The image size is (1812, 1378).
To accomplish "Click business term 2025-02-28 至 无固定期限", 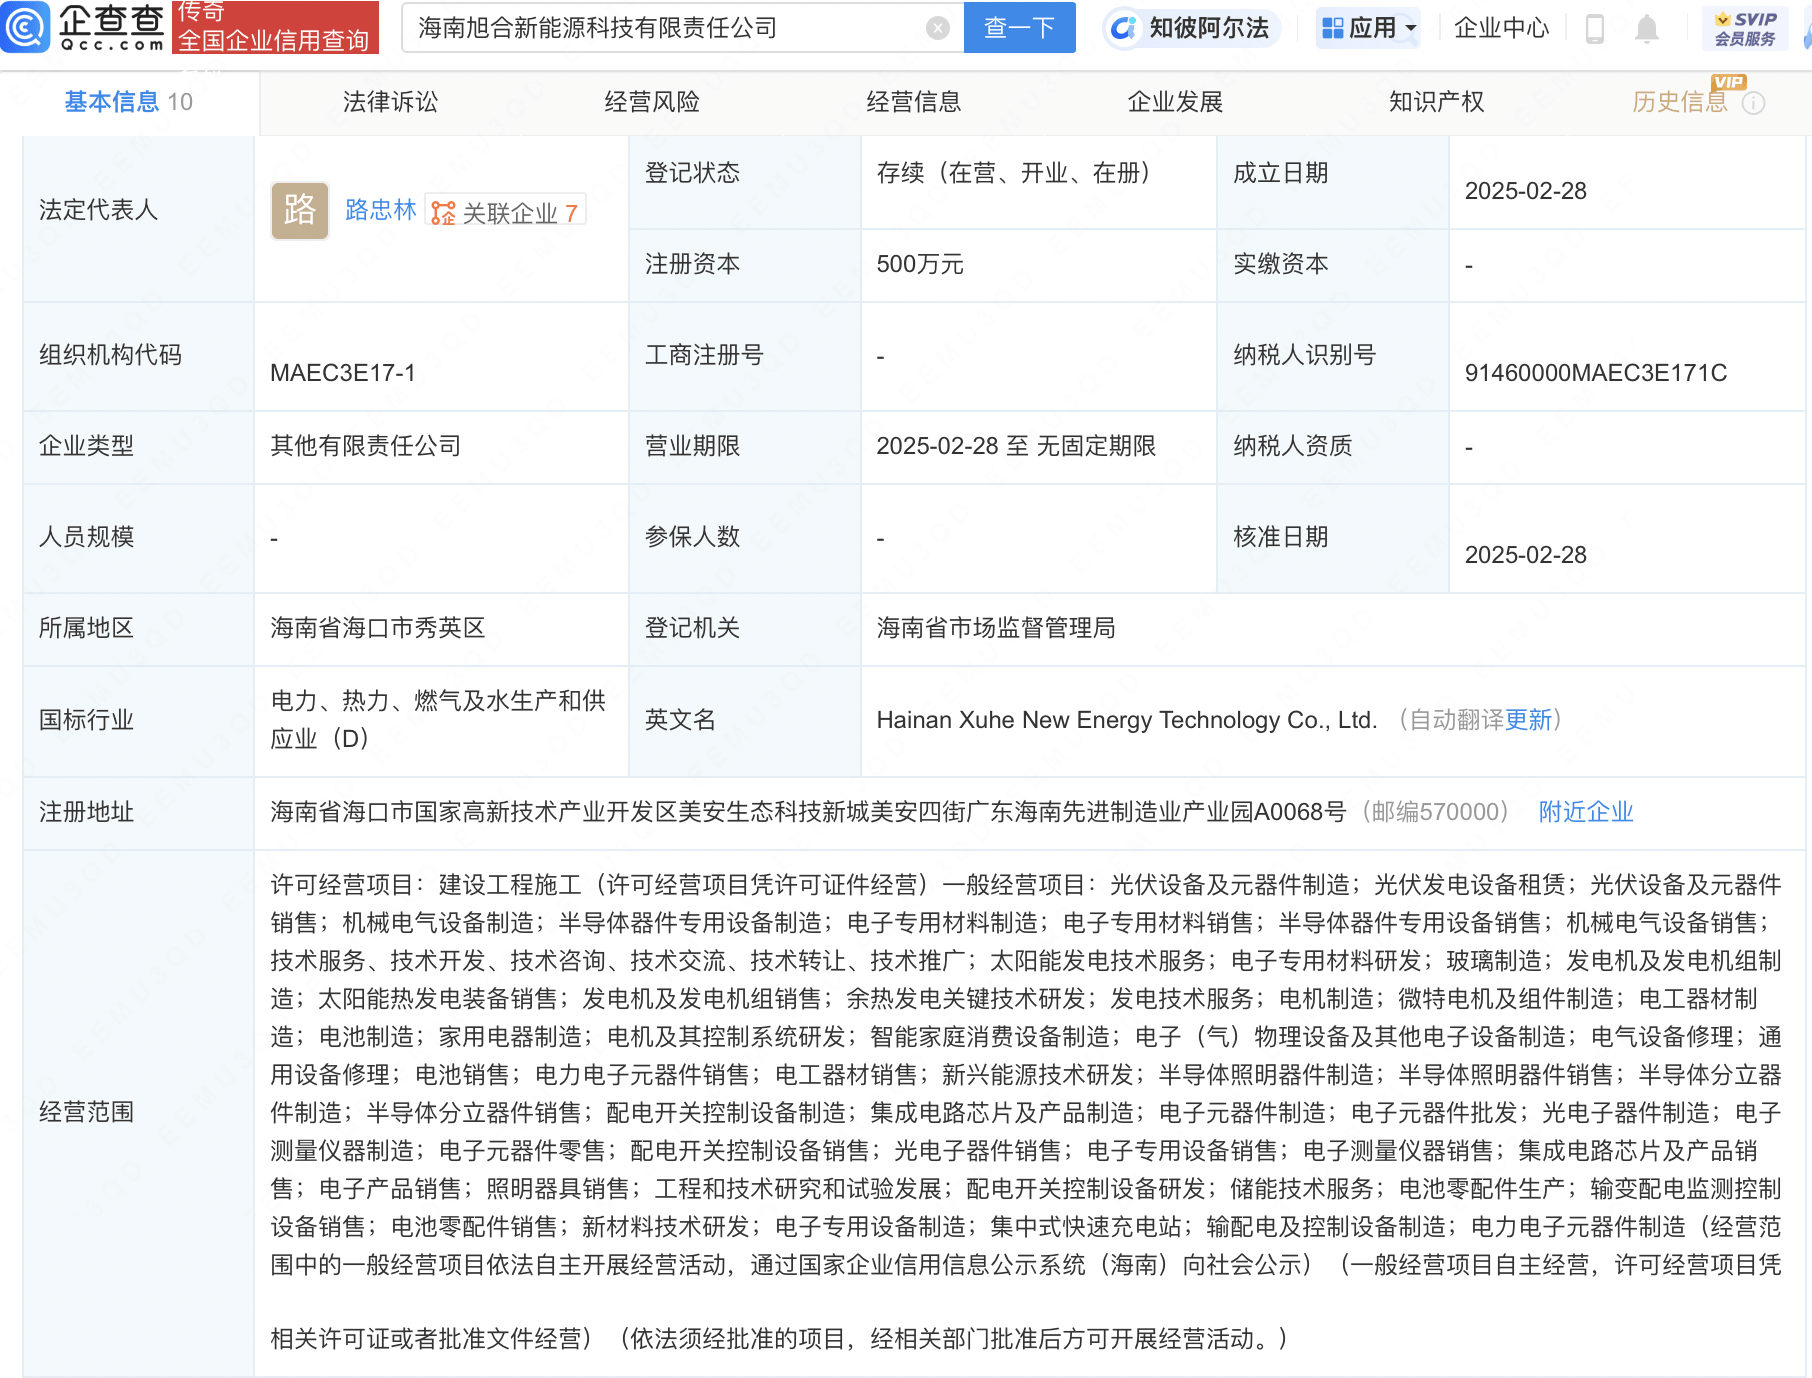I will point(1016,446).
